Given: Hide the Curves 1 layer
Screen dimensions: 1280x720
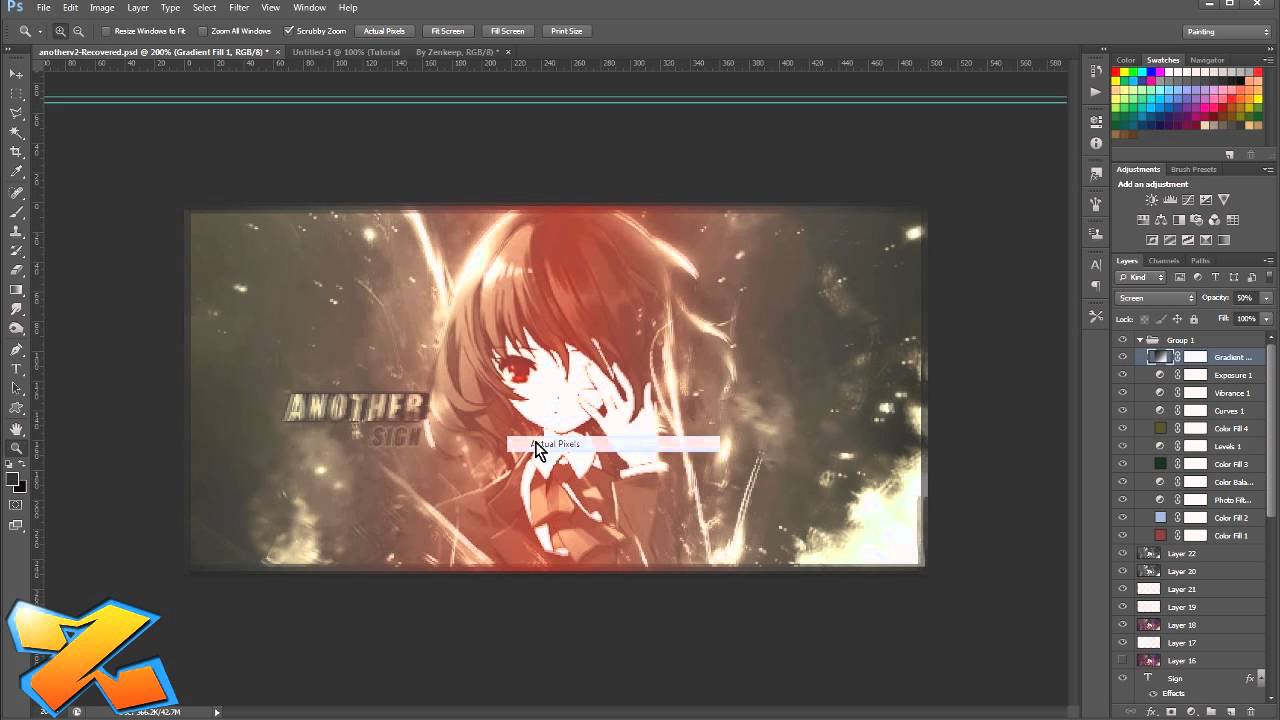Looking at the screenshot, I should point(1122,411).
